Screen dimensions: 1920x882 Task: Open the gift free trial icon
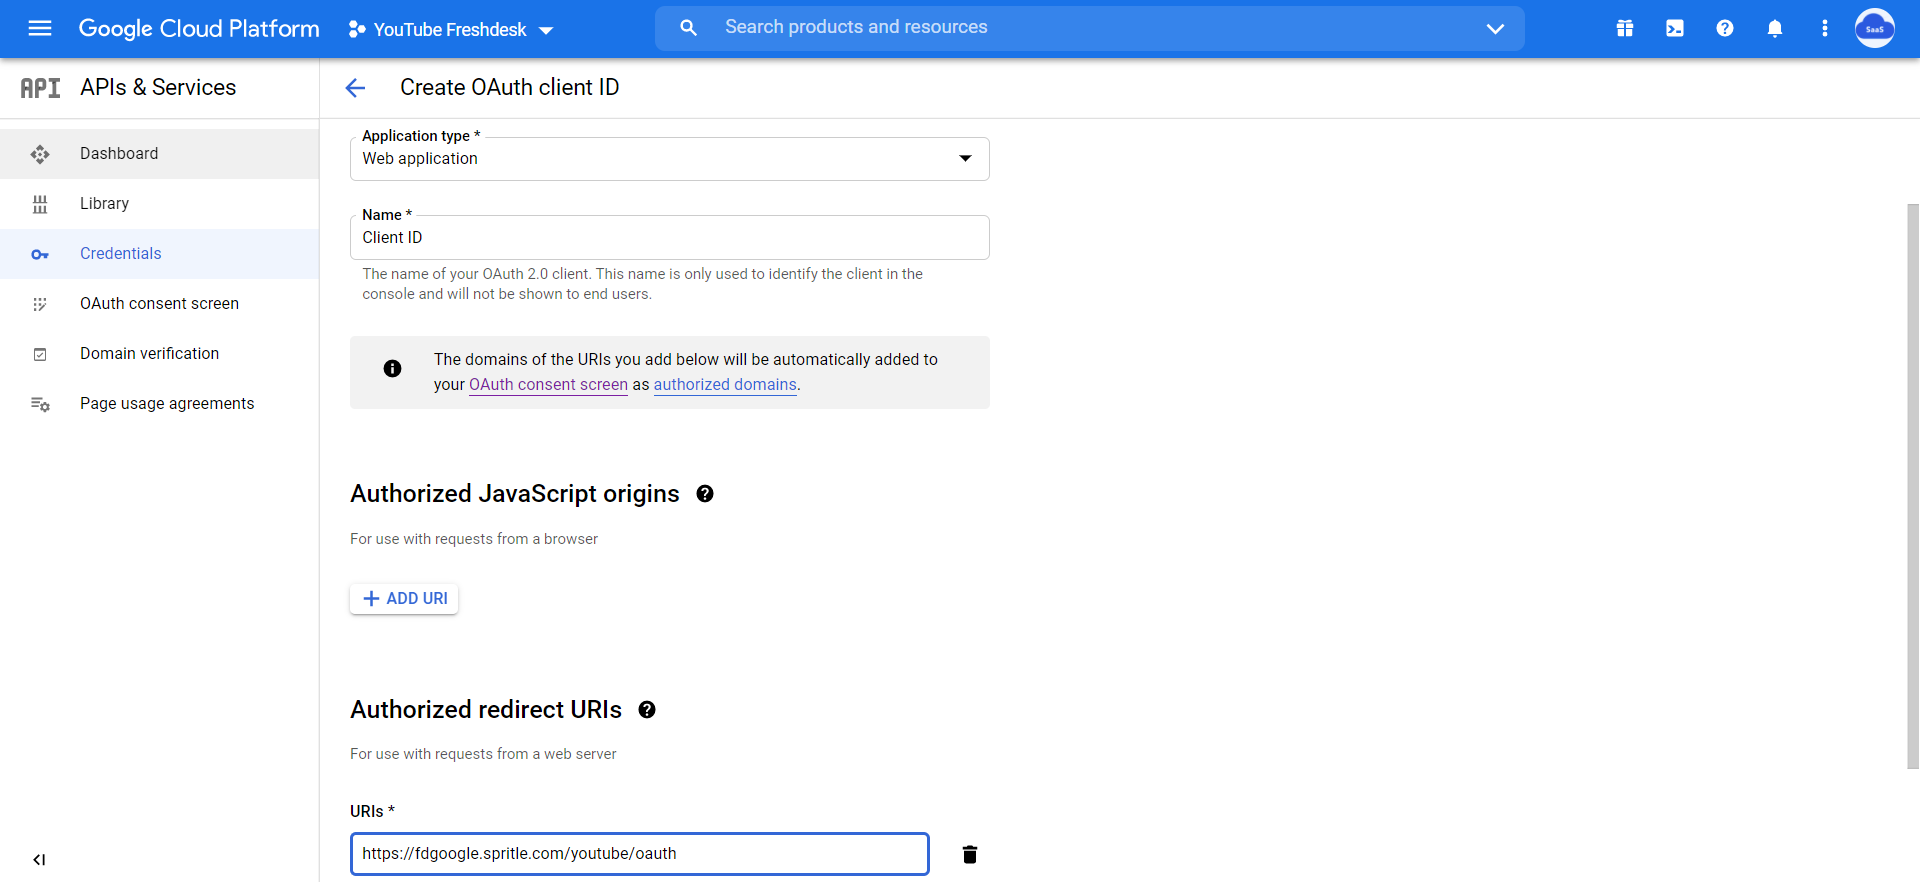(1625, 28)
